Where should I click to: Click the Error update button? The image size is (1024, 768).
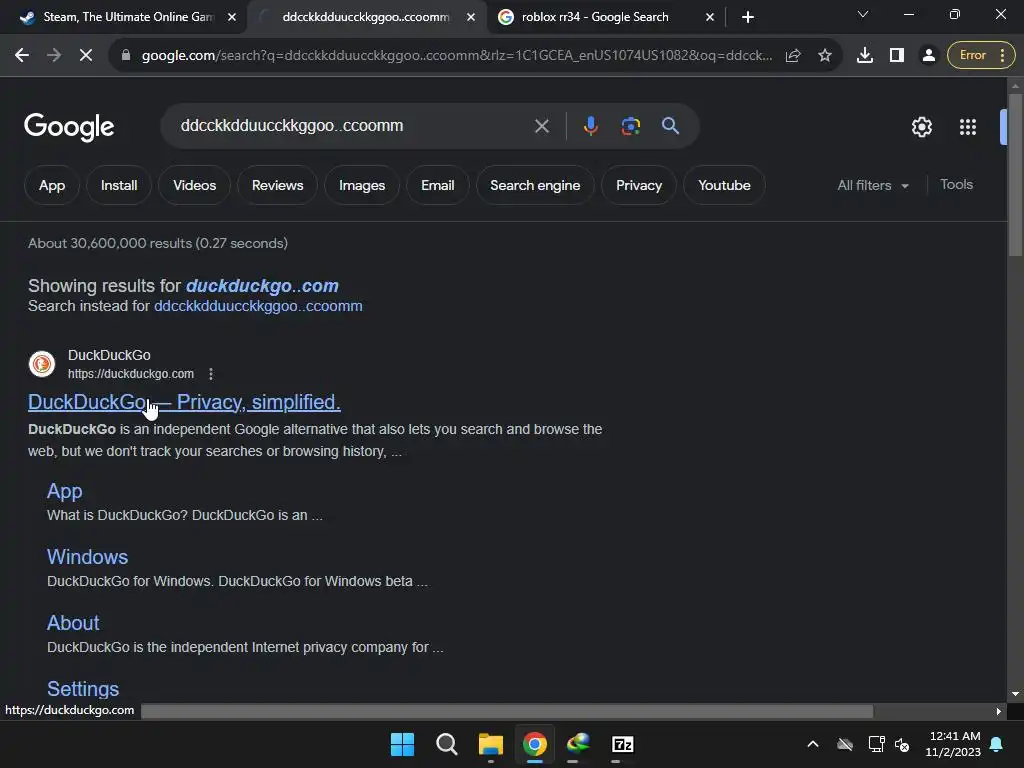981,56
